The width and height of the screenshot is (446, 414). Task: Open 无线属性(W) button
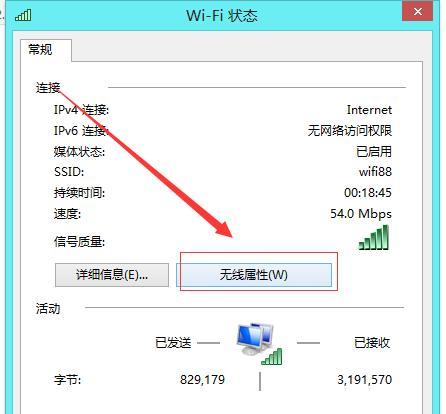pos(254,275)
